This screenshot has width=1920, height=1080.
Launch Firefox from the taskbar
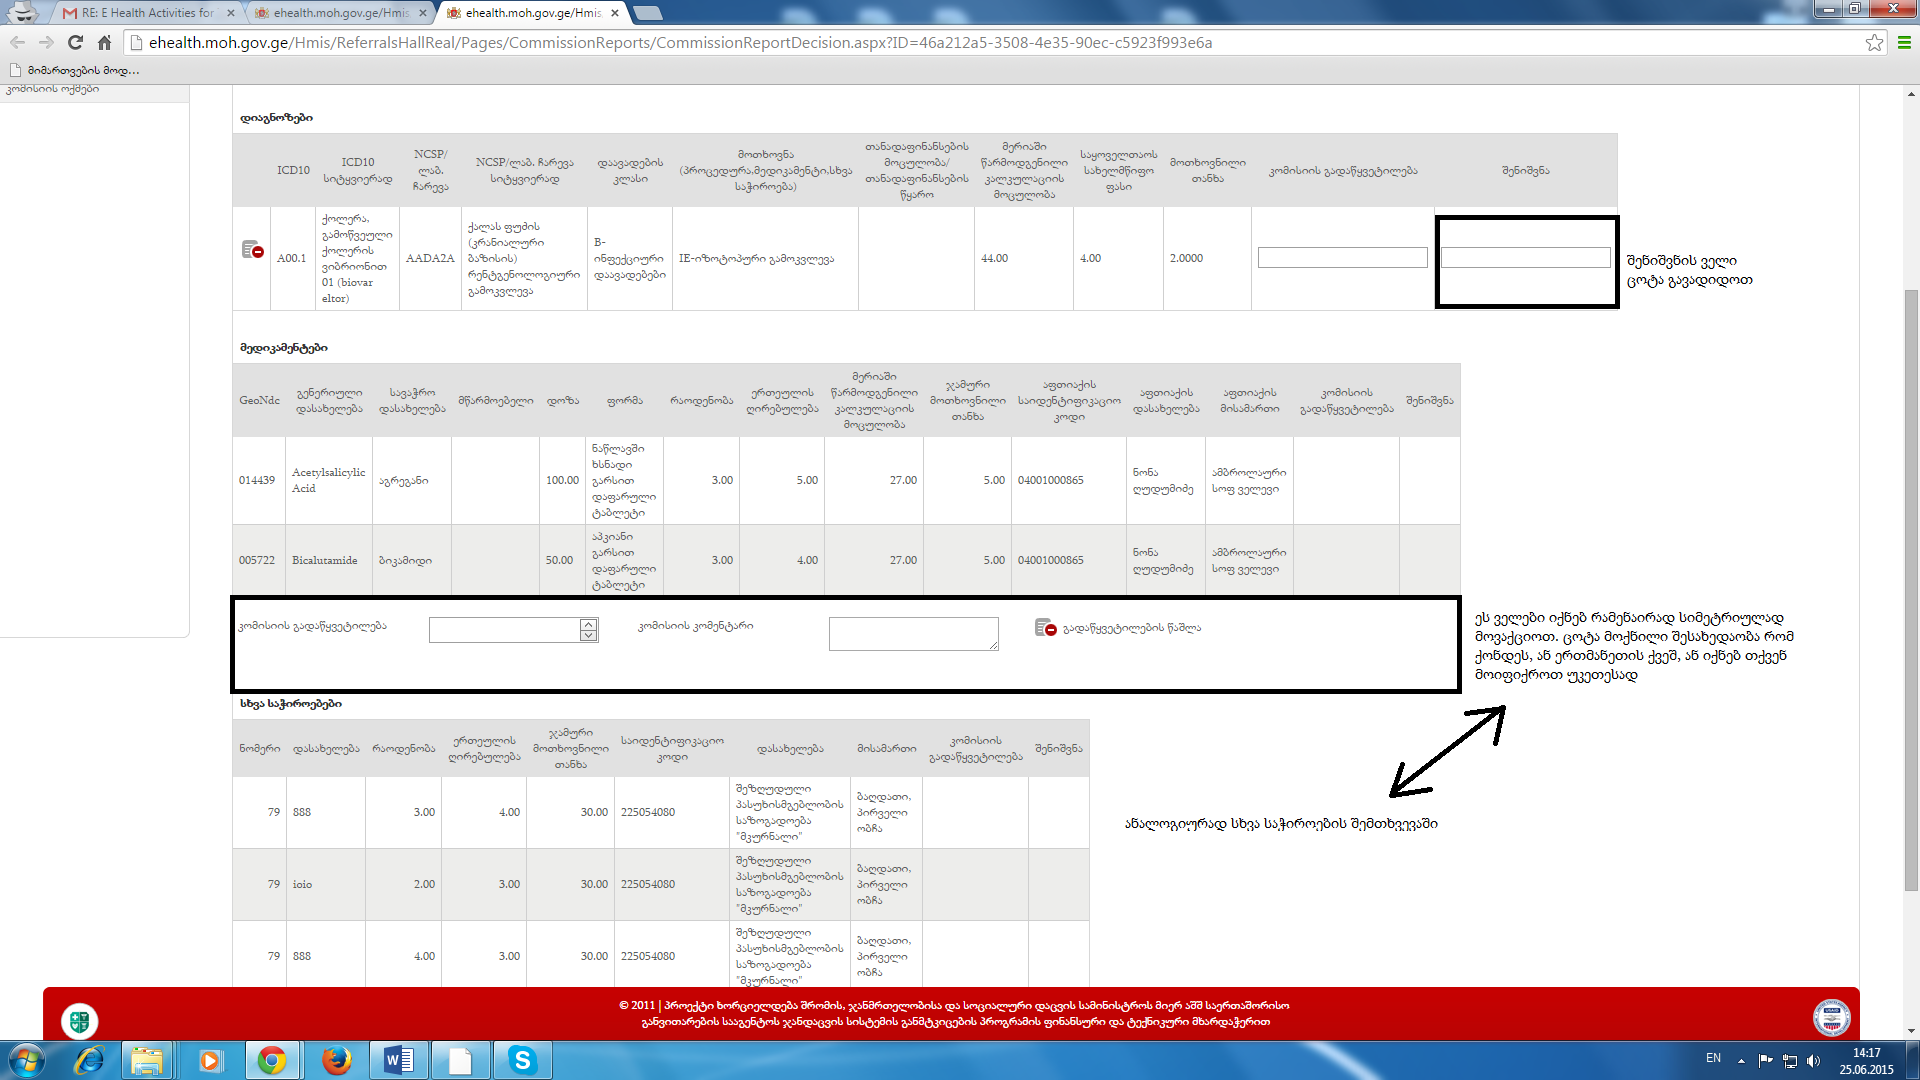[336, 1060]
